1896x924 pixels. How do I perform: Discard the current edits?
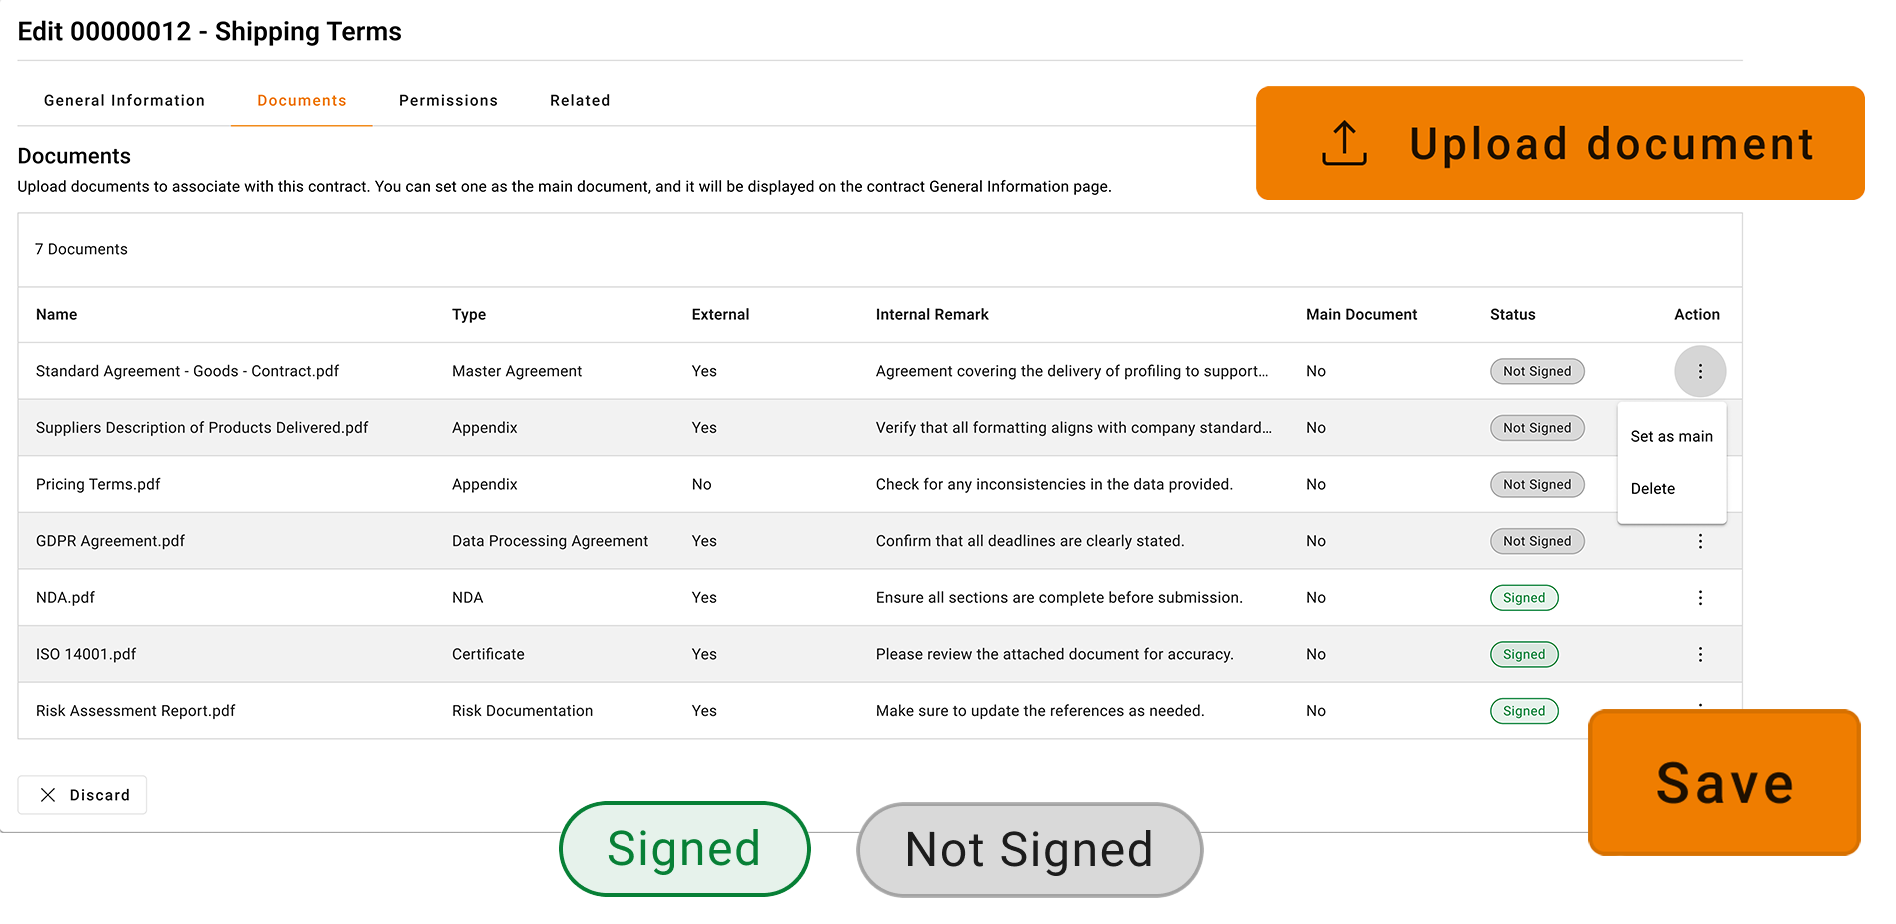pos(83,795)
